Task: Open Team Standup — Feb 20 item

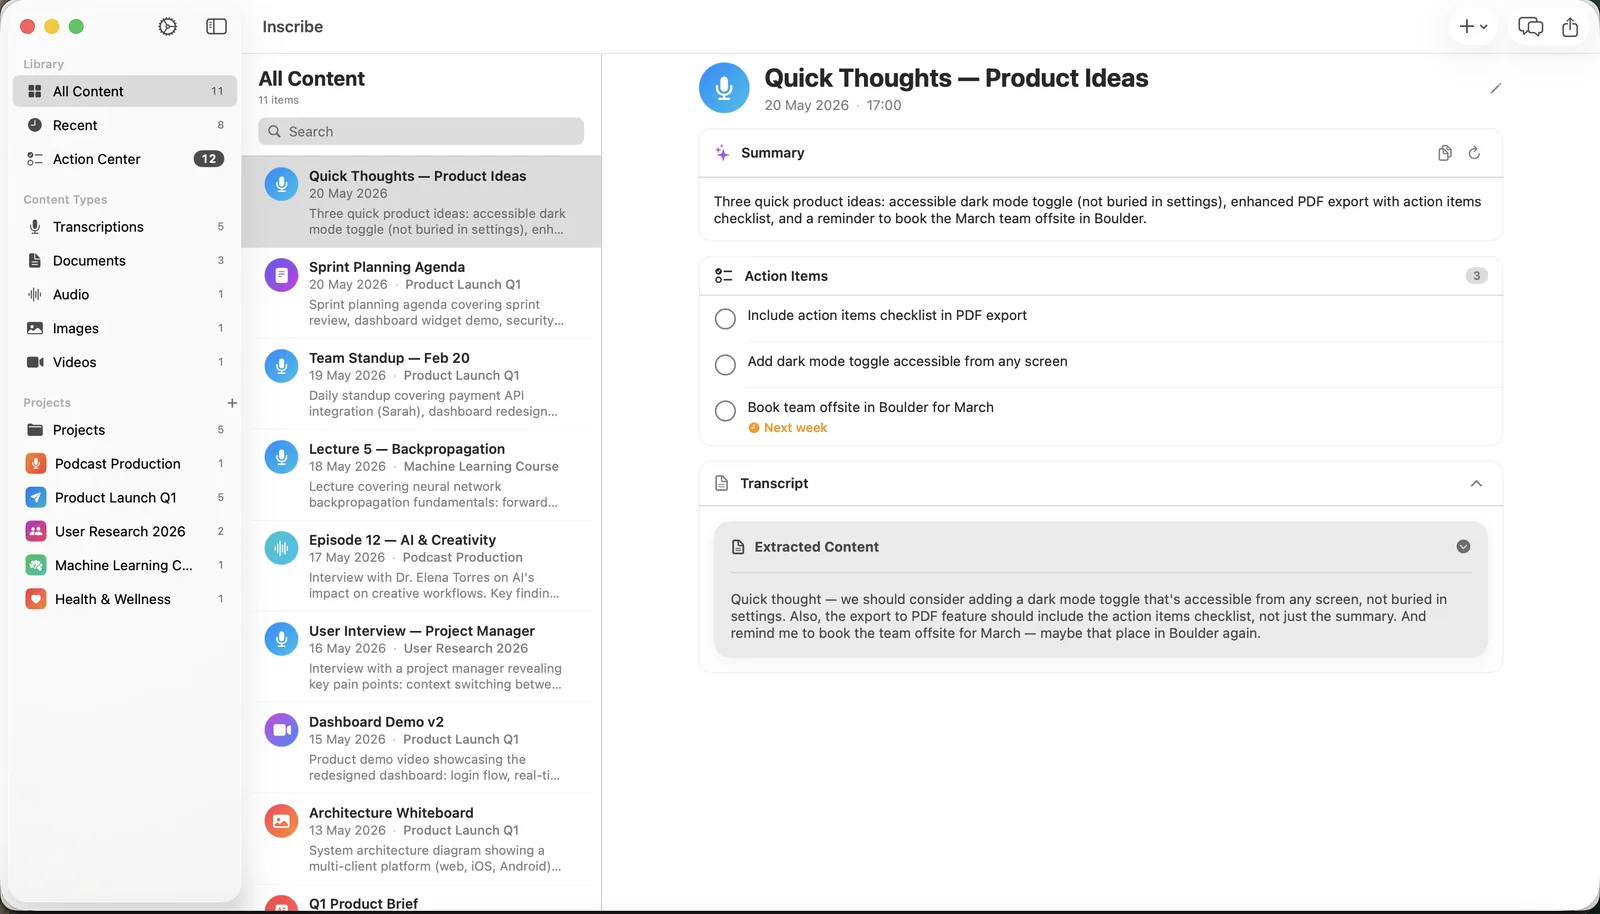Action: pos(421,384)
